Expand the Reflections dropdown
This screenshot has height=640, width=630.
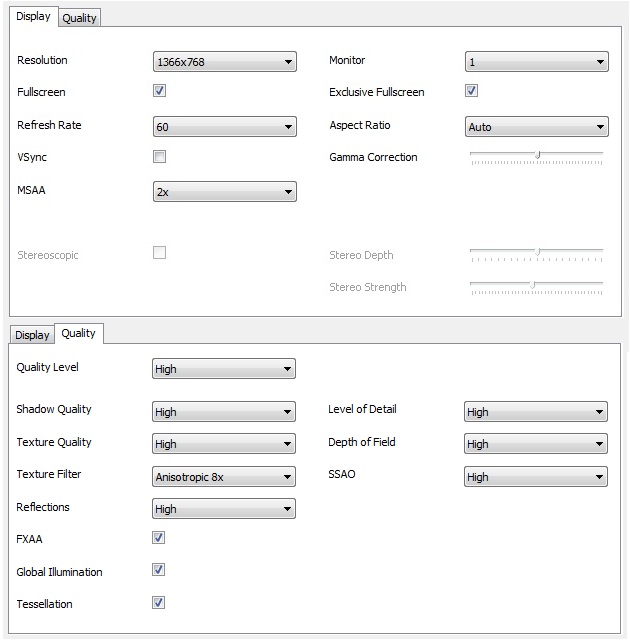coord(224,509)
